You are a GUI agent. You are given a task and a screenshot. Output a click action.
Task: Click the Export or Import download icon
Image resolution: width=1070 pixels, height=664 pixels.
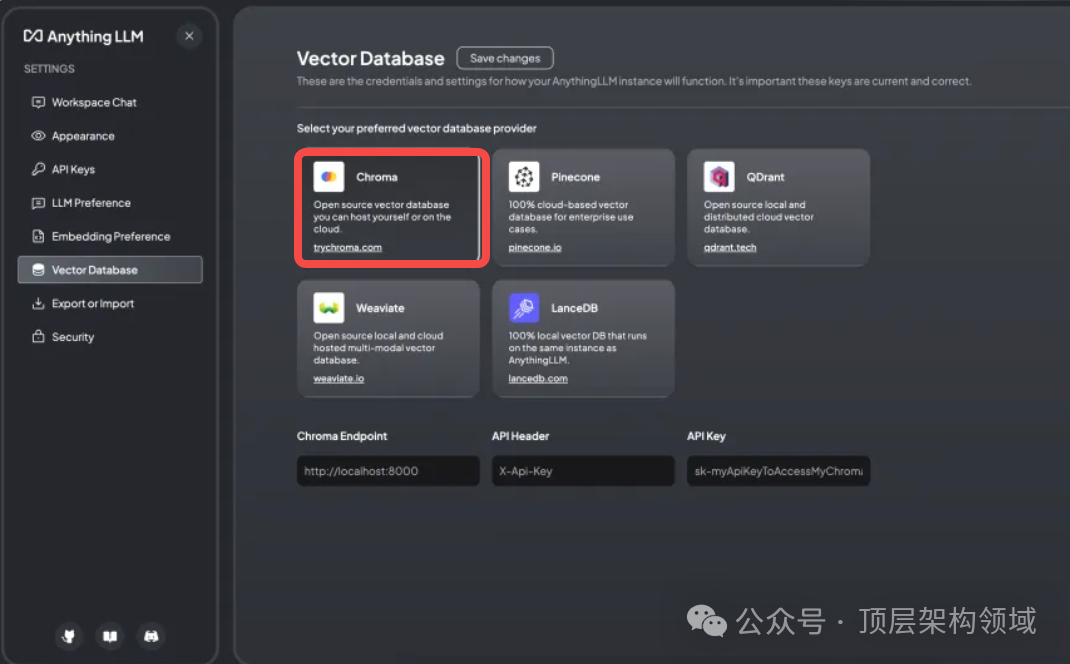pos(38,303)
